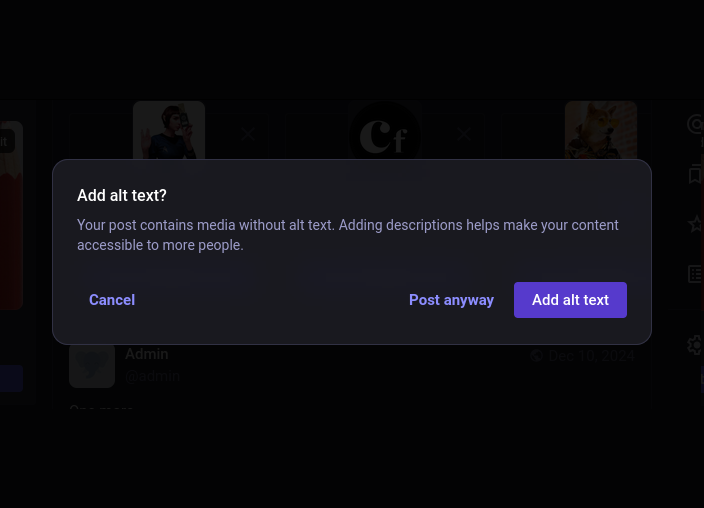Open the red media thumbnail at the left edge
Image resolution: width=704 pixels, height=508 pixels.
(x=10, y=230)
